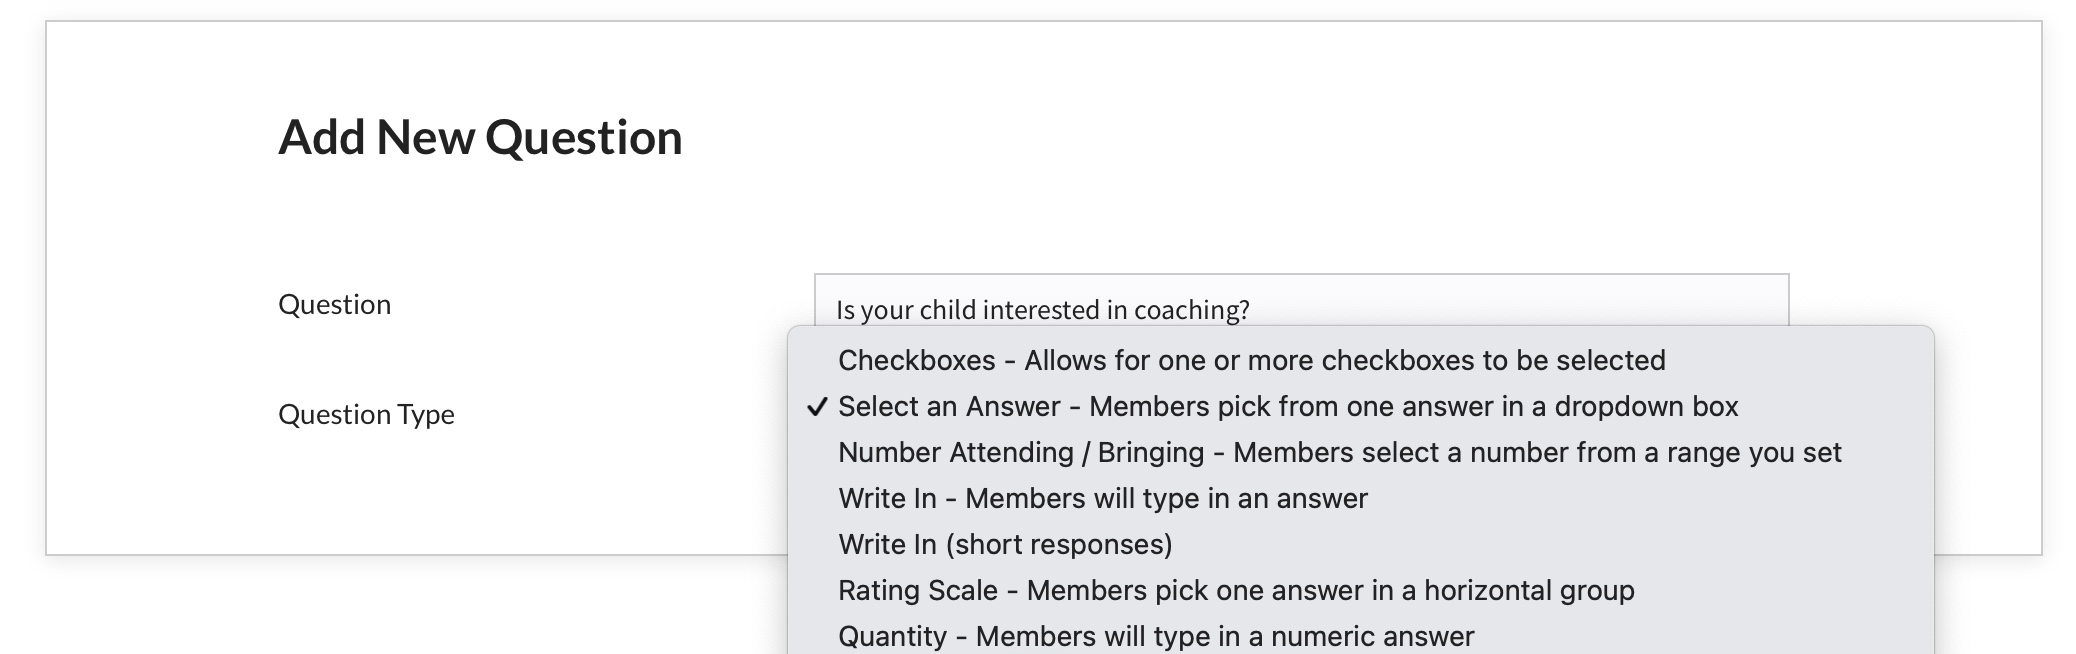The image size is (2076, 654).
Task: Choose 'Write In - Members will type' option
Action: (1102, 499)
